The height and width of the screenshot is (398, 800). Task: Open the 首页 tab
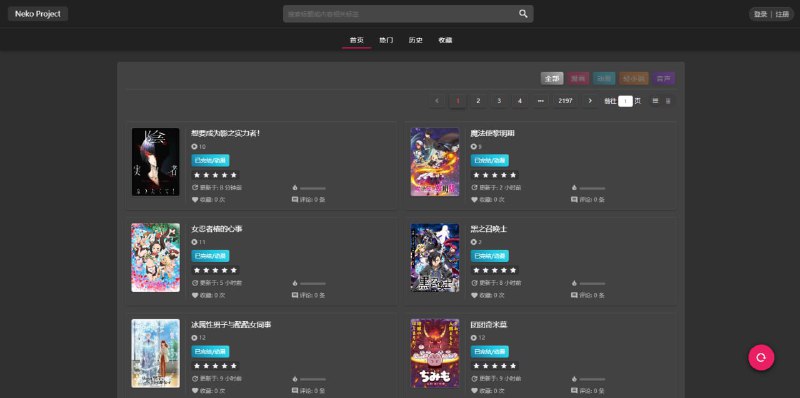pyautogui.click(x=357, y=40)
